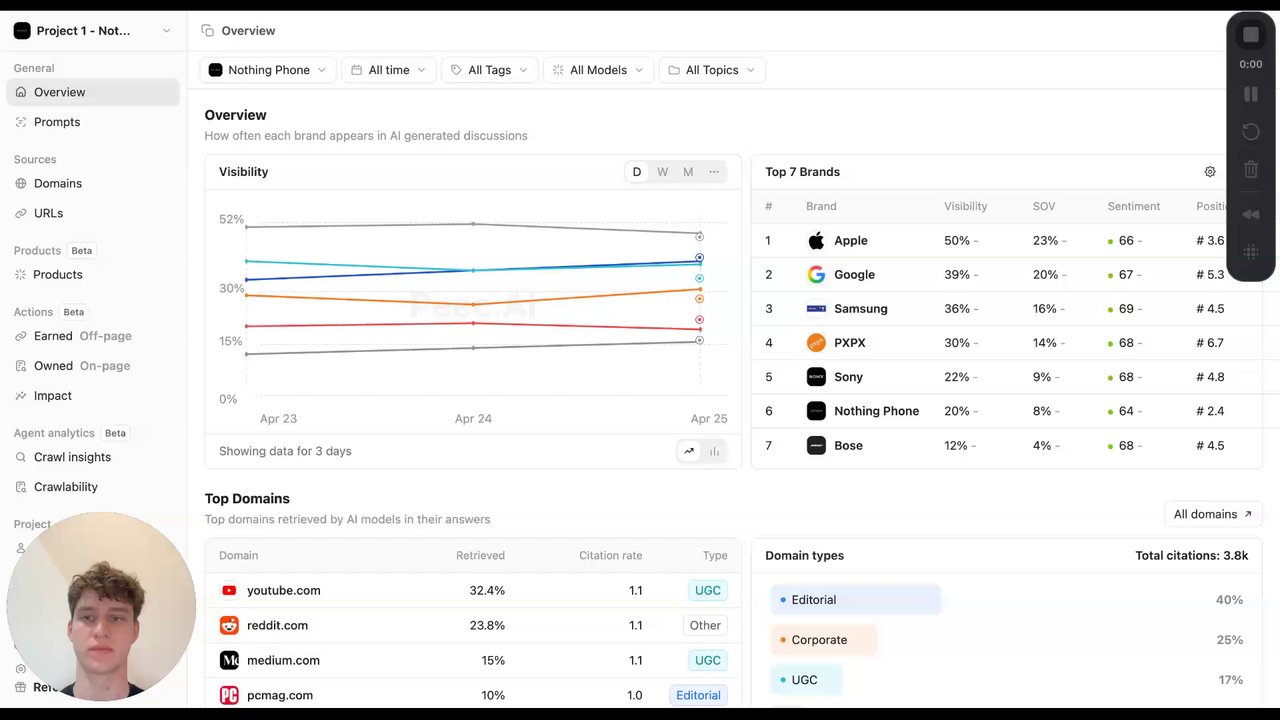This screenshot has height=720, width=1280.
Task: Open the Visibility chart more options menu
Action: [x=714, y=172]
